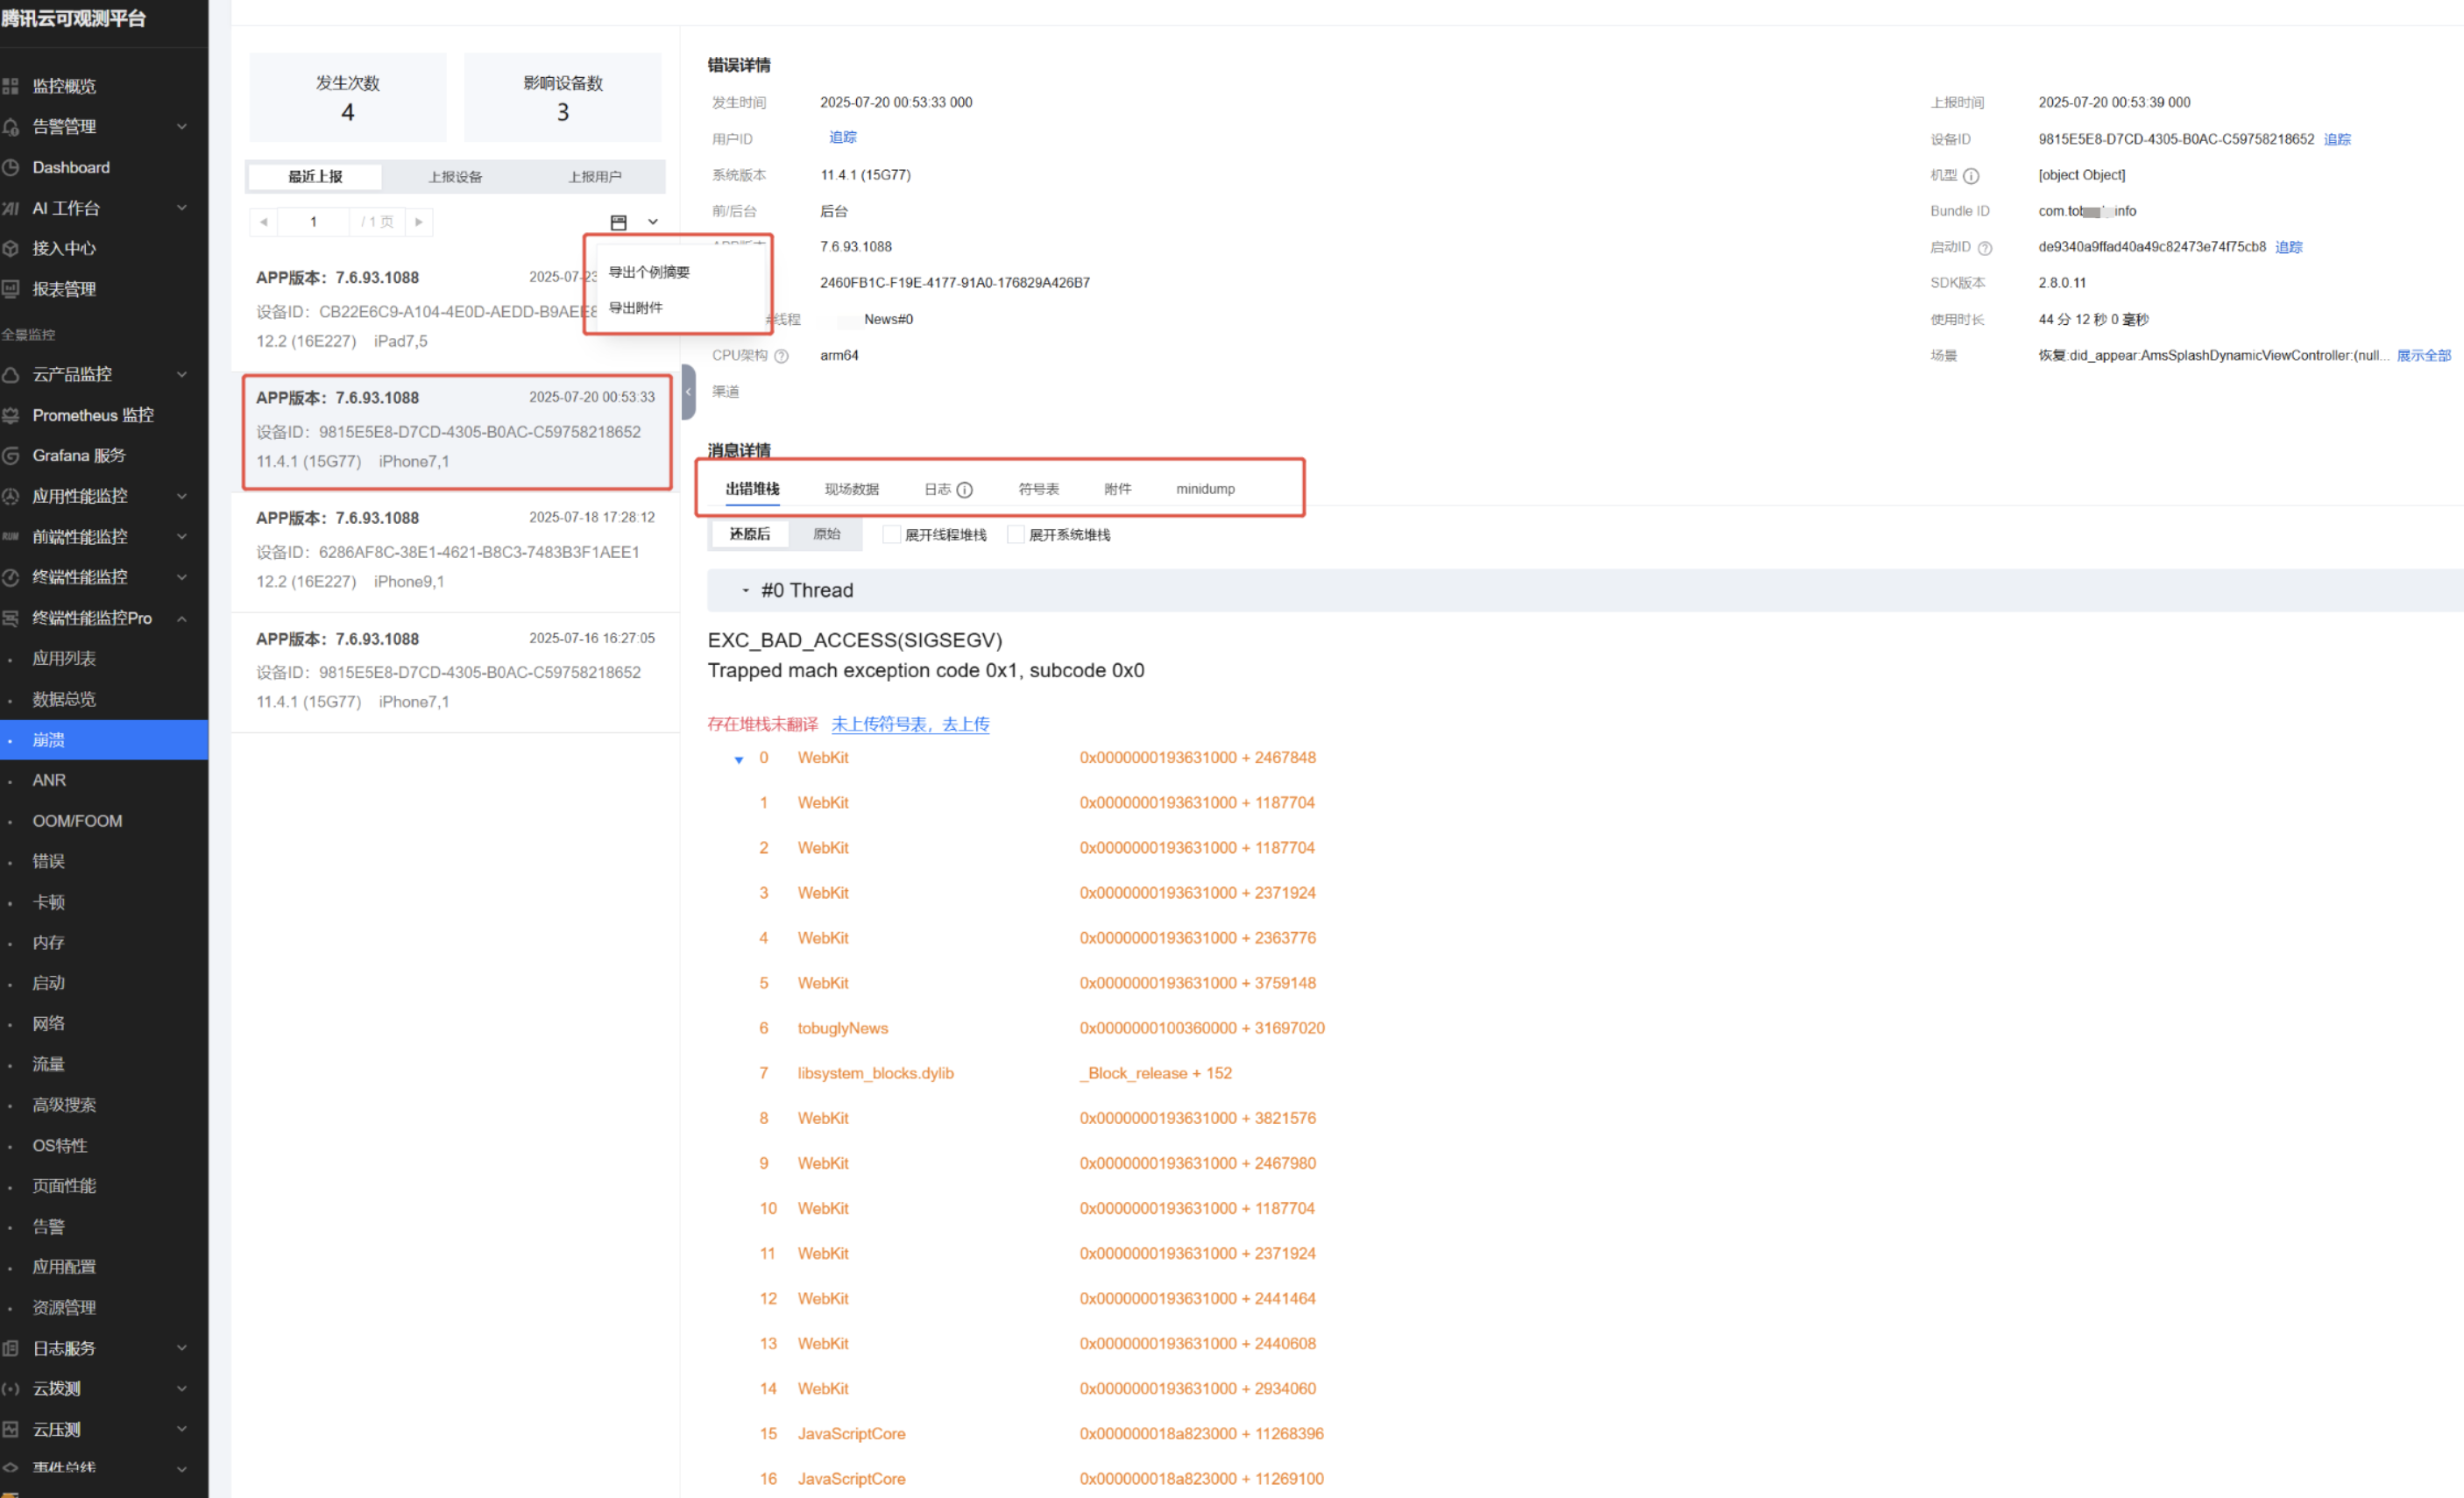Collapse 终端性能监控Pro menu
The height and width of the screenshot is (1498, 2464).
182,618
